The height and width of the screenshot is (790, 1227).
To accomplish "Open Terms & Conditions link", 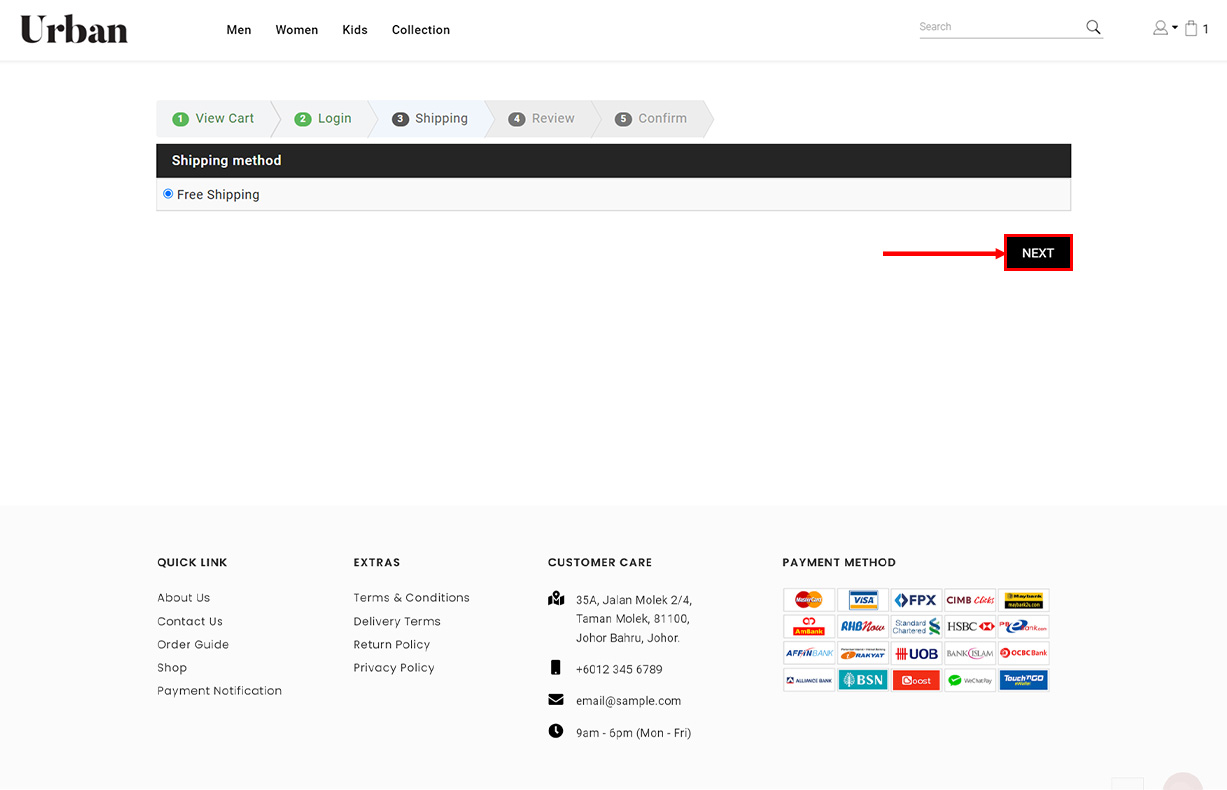I will 412,598.
